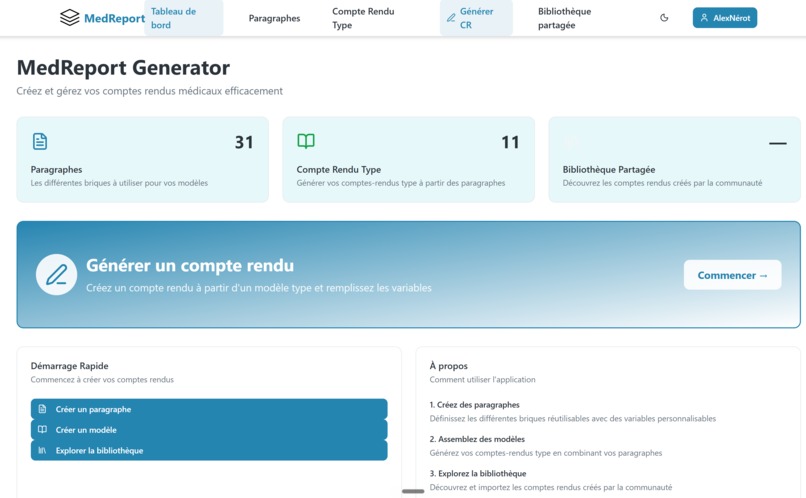Open the Bibliothèque partagée tab
This screenshot has height=498, width=806.
click(x=564, y=18)
